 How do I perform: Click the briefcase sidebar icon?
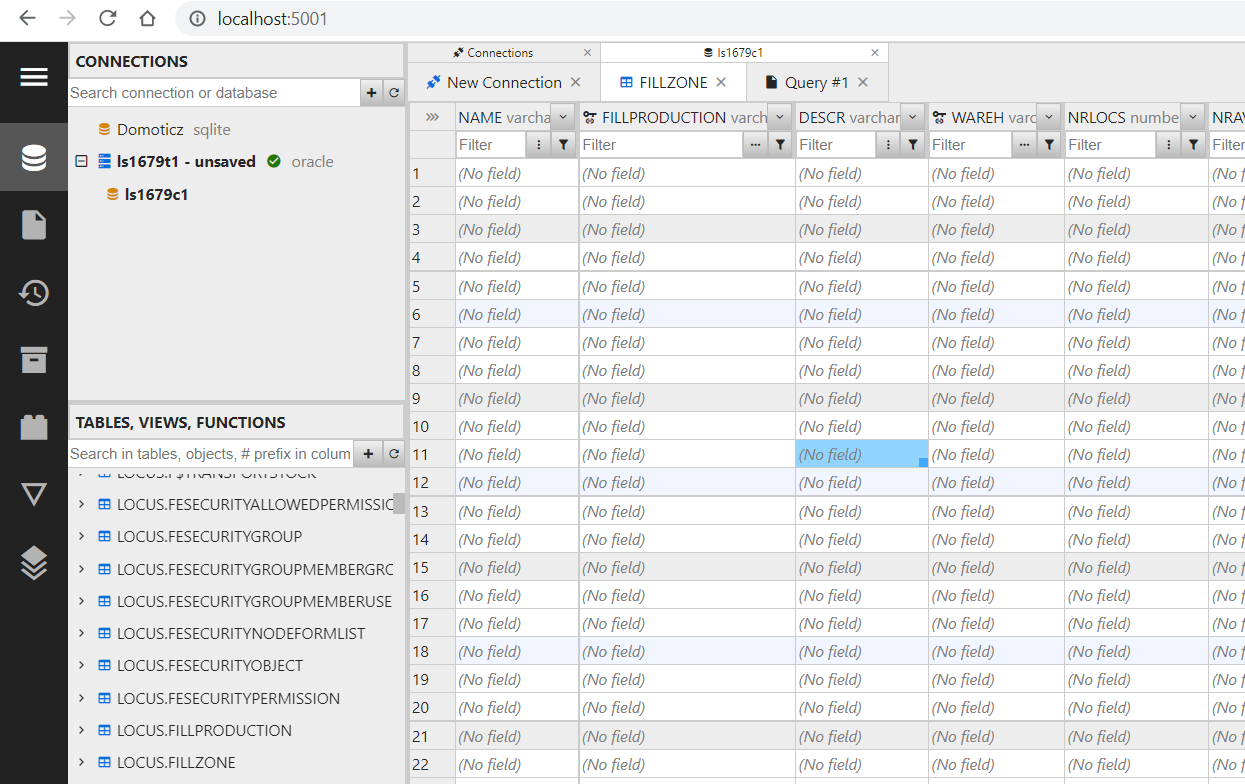(34, 426)
